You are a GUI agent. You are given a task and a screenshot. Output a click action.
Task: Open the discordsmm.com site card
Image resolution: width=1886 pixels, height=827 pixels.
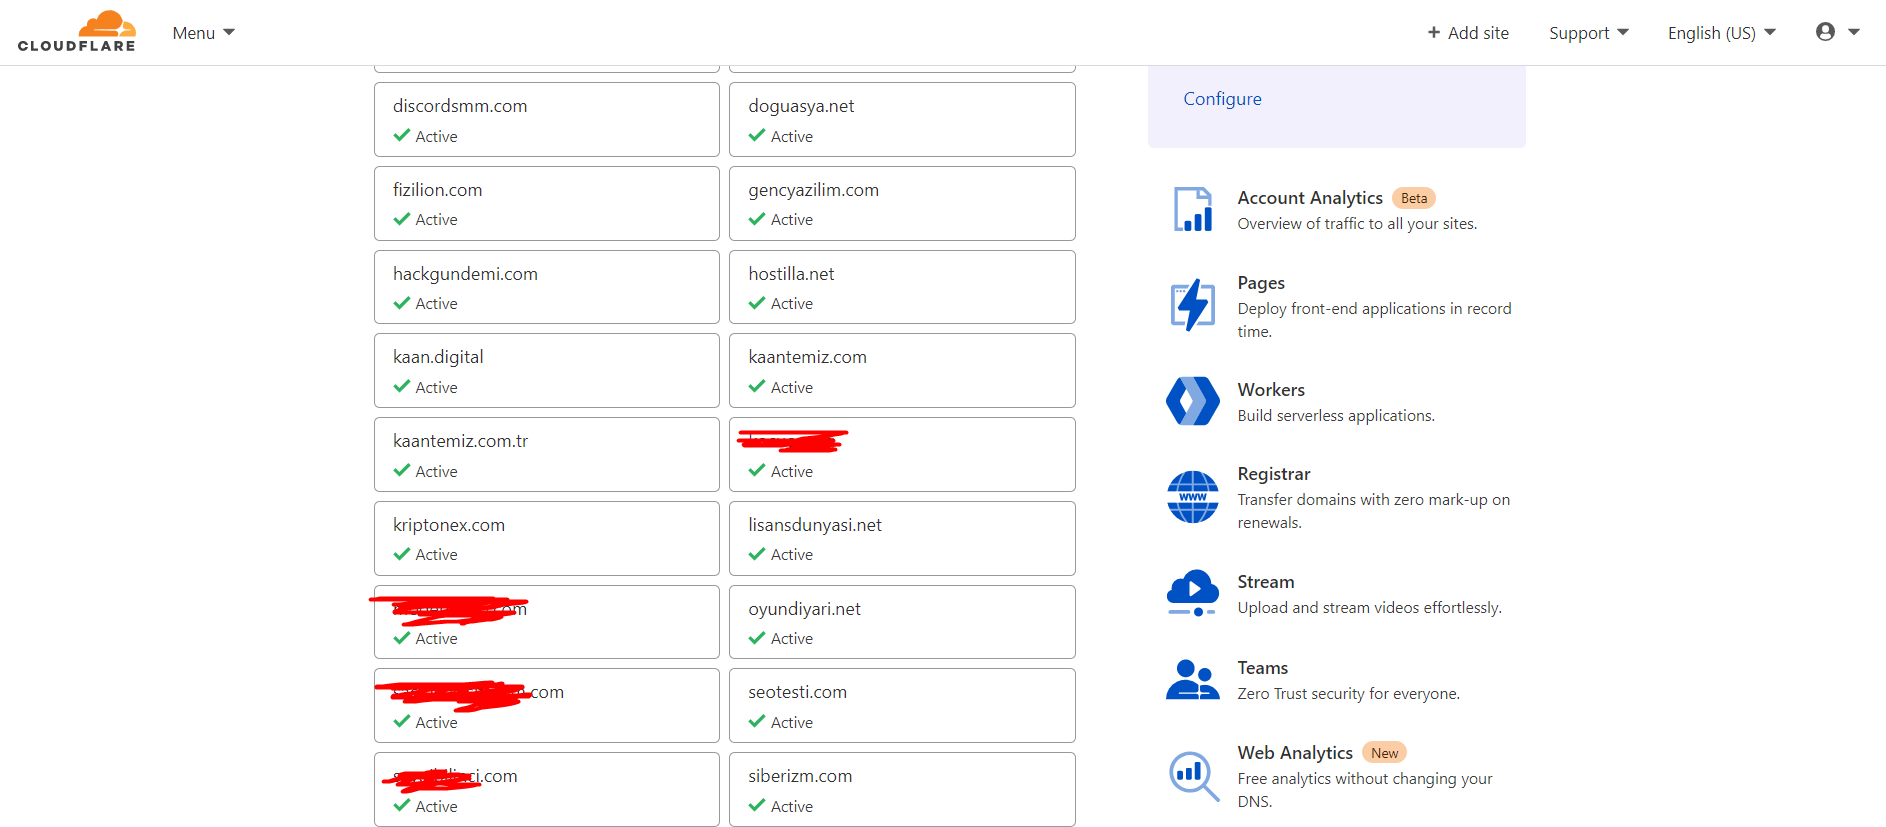547,119
